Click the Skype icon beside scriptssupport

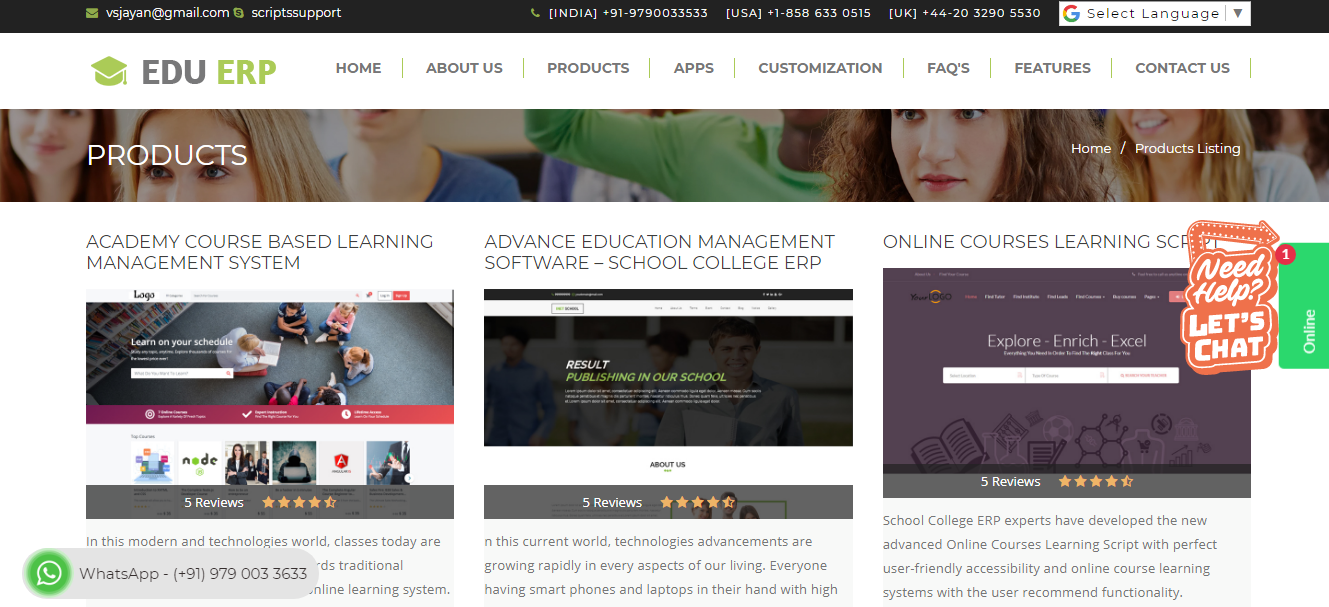tap(237, 13)
